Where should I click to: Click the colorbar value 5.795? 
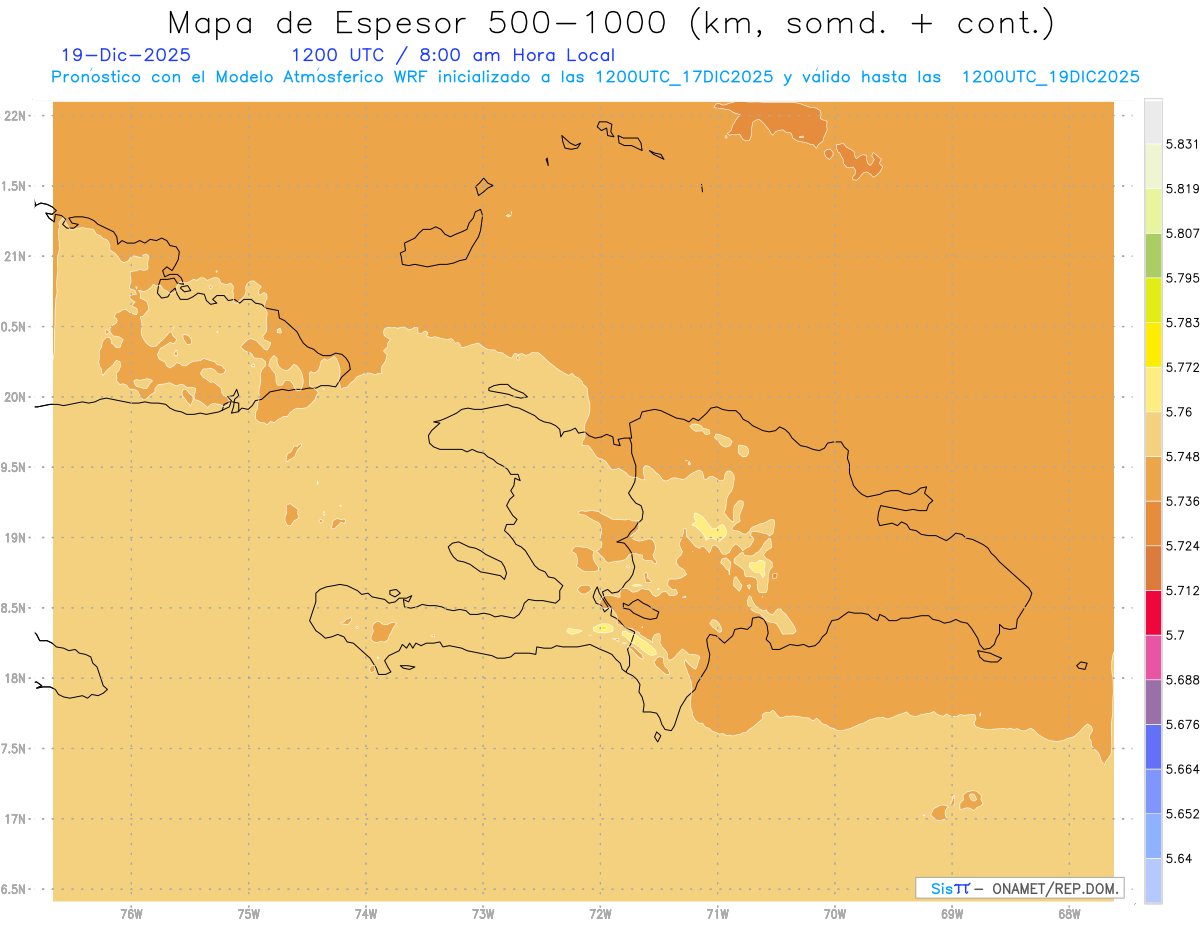tap(1182, 278)
